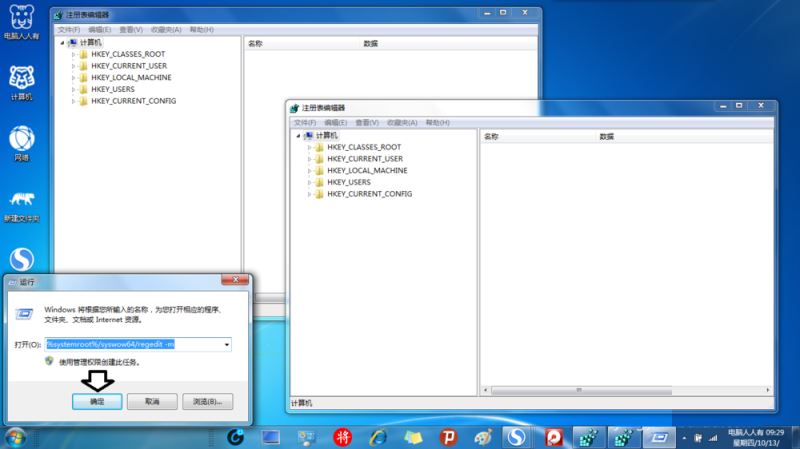Image resolution: width=800 pixels, height=449 pixels.
Task: Expand HKEY_CLASSES_ROOT in the front registry window
Action: pos(309,147)
